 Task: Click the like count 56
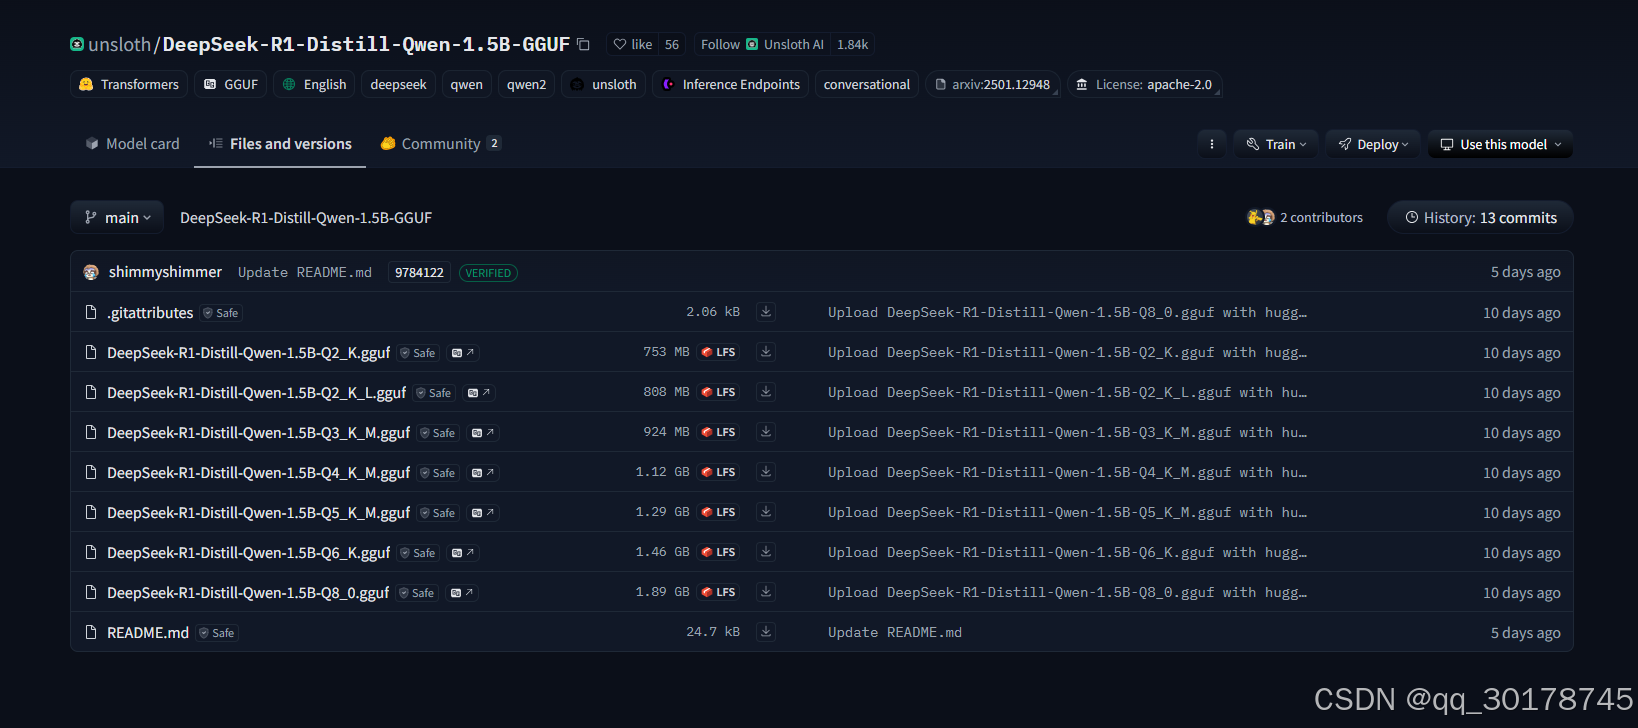[672, 44]
